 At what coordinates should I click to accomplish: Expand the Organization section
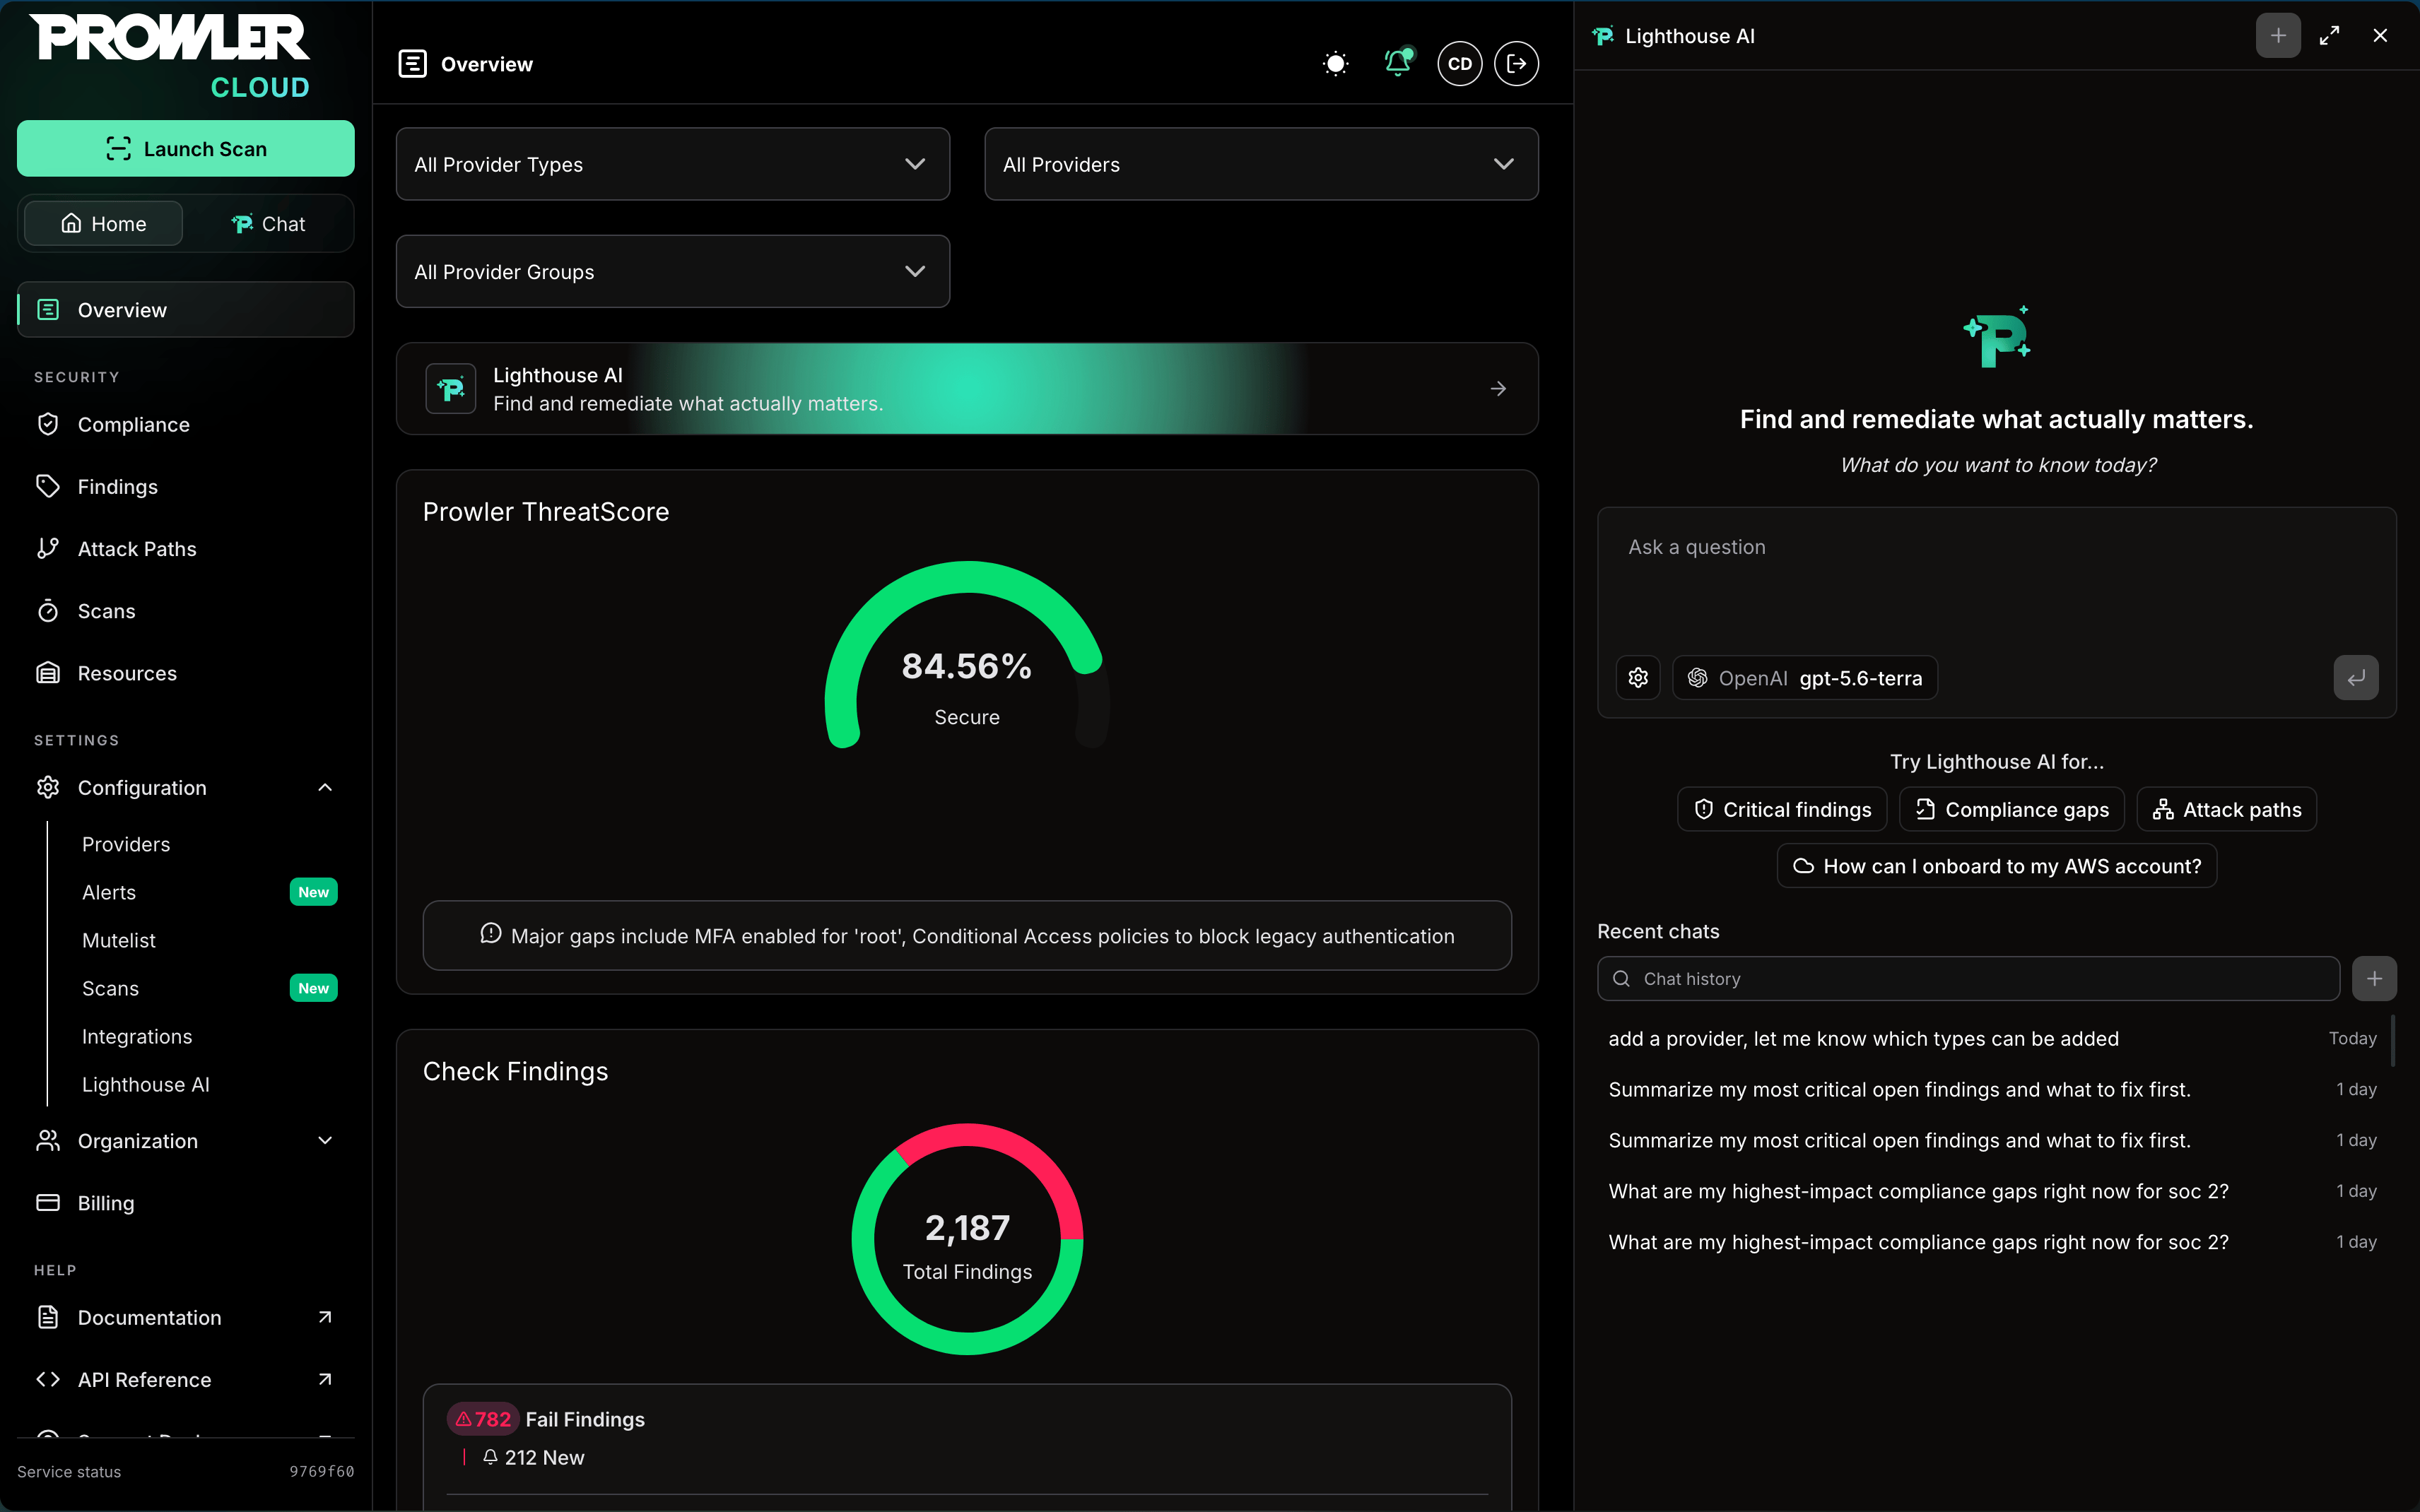coord(186,1141)
